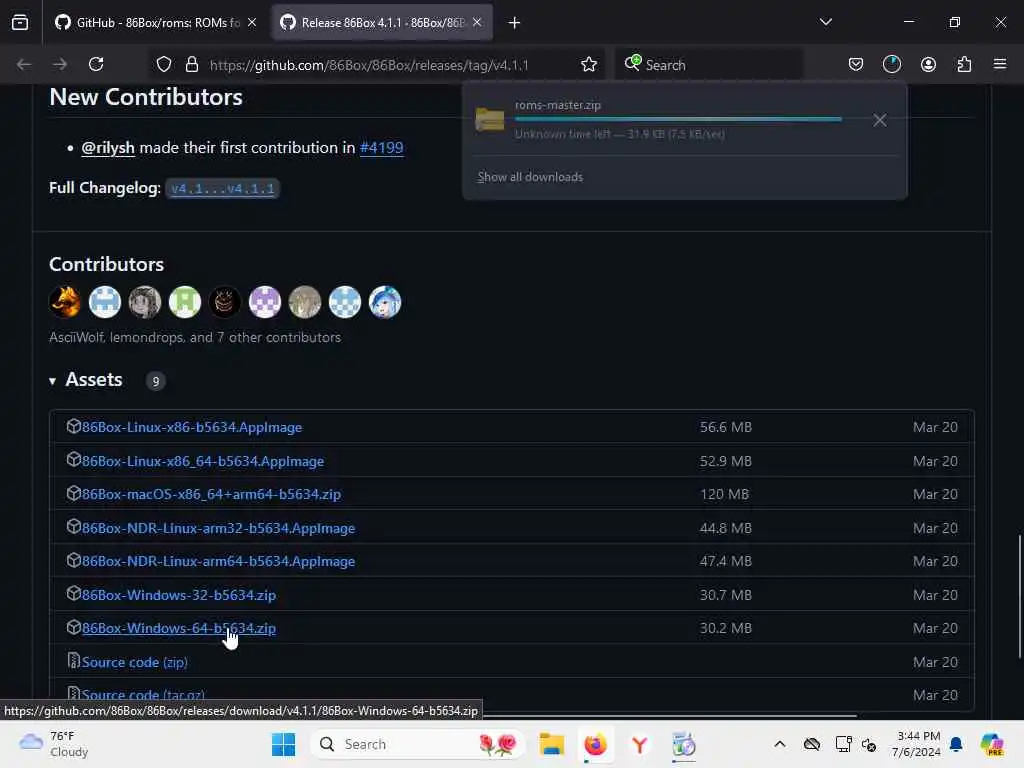List all tabs with dropdown arrow
The image size is (1024, 768).
[x=825, y=22]
